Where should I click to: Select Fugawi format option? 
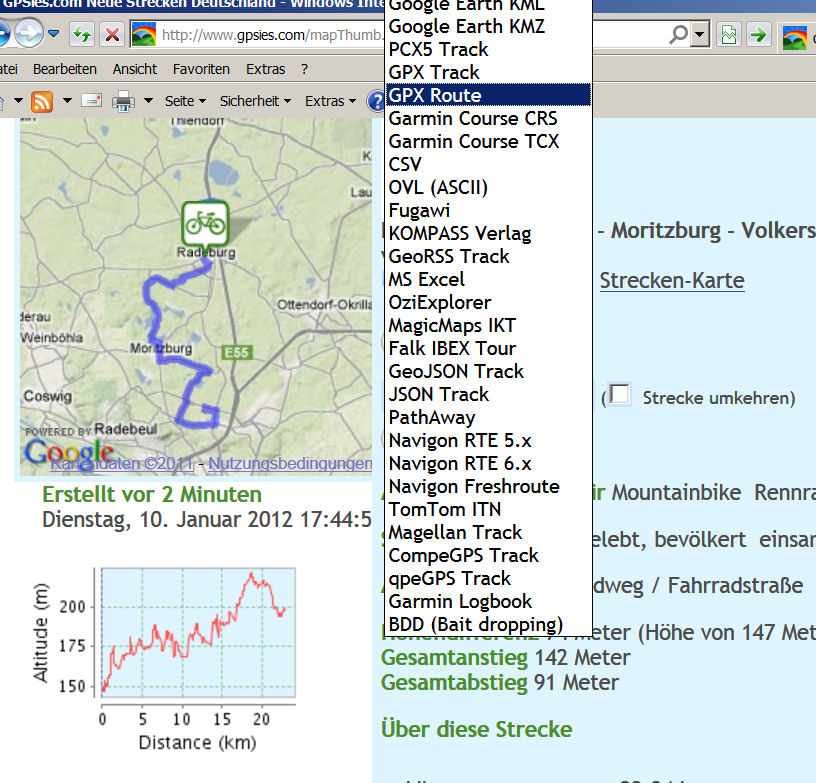(489, 211)
